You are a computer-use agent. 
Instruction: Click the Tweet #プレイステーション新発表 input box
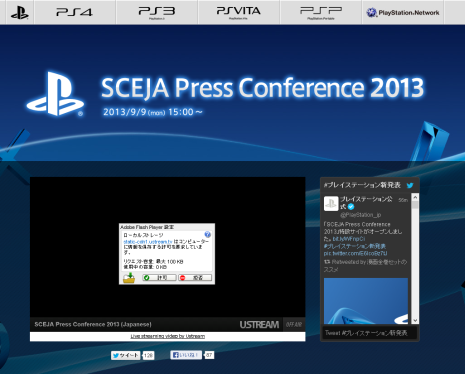click(369, 333)
